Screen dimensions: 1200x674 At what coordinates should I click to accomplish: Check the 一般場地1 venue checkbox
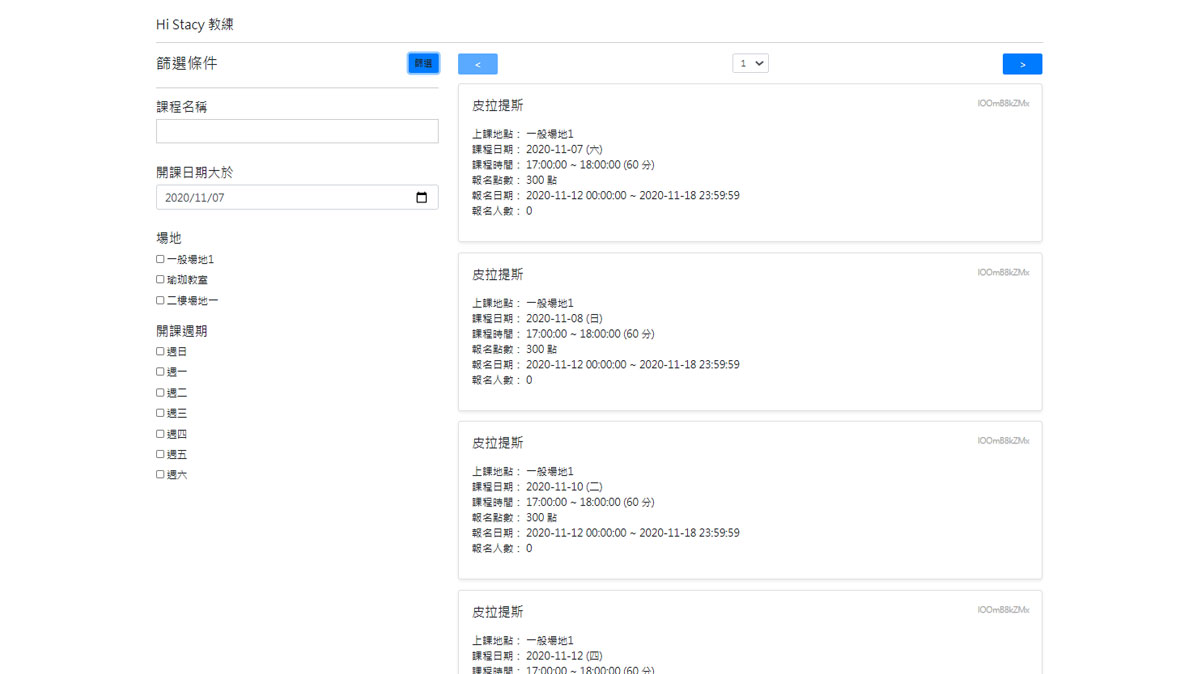coord(160,259)
